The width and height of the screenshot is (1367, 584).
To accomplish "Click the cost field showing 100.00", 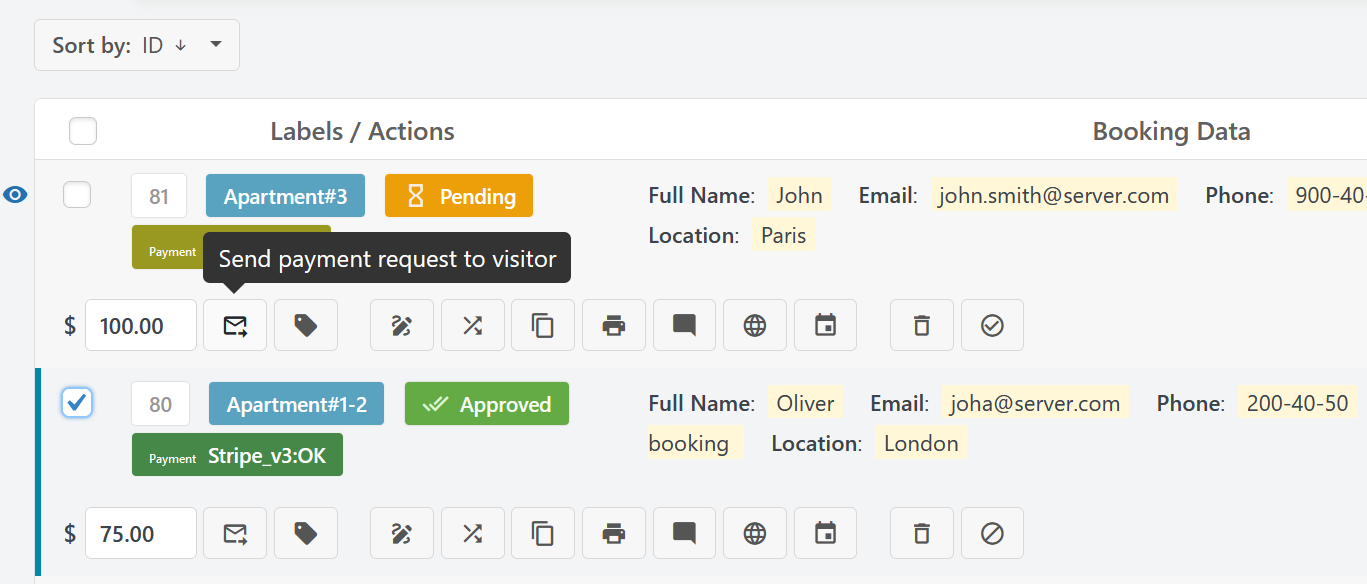I will coord(140,325).
